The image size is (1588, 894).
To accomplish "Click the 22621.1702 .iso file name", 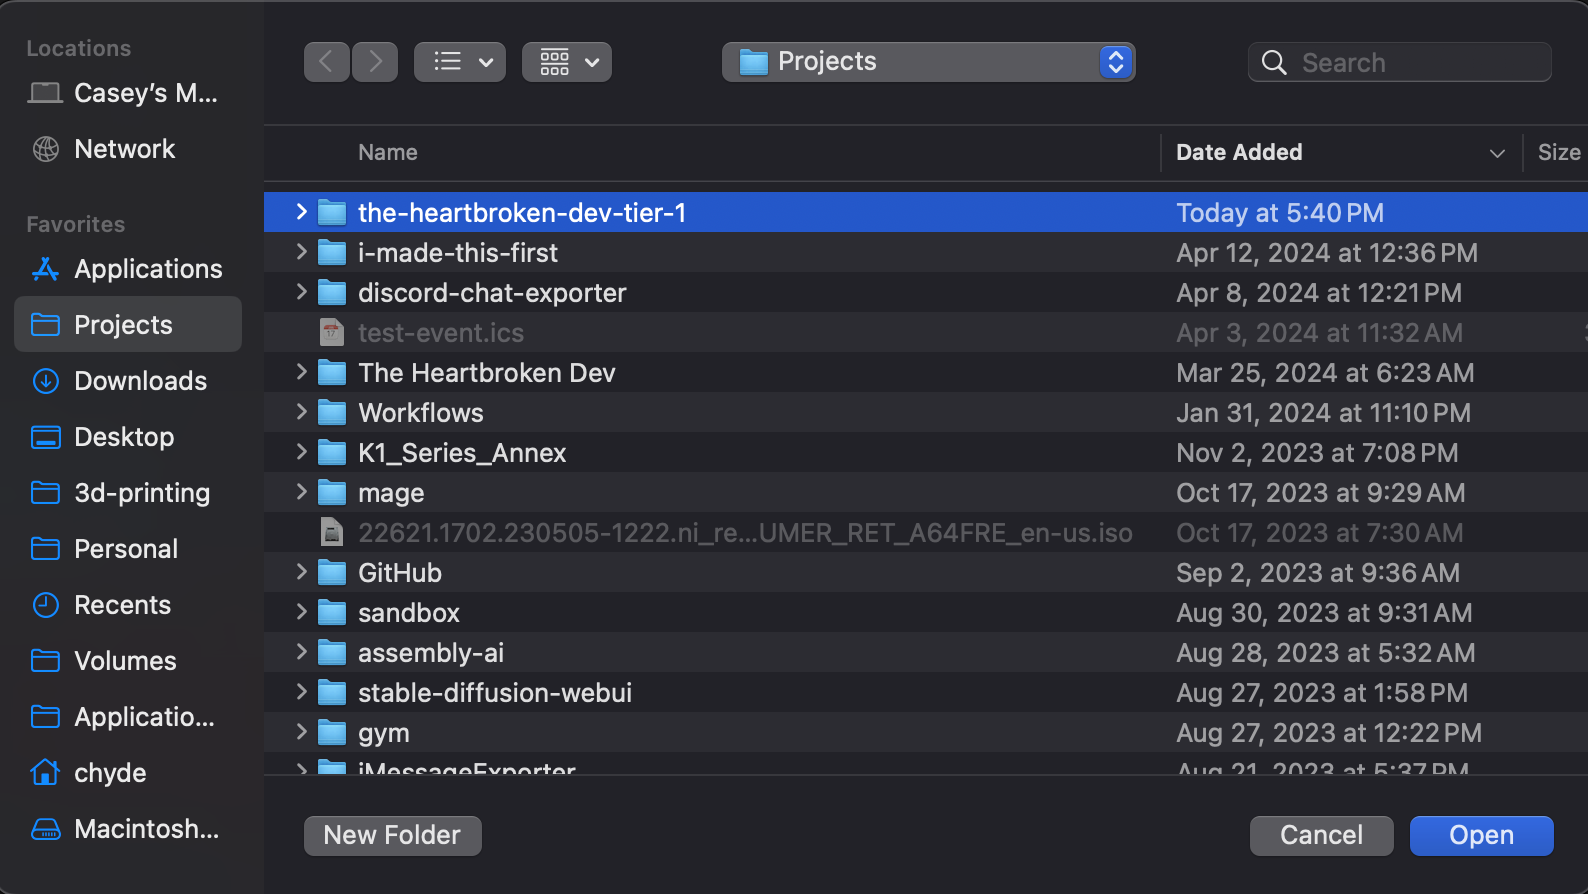I will 745,533.
